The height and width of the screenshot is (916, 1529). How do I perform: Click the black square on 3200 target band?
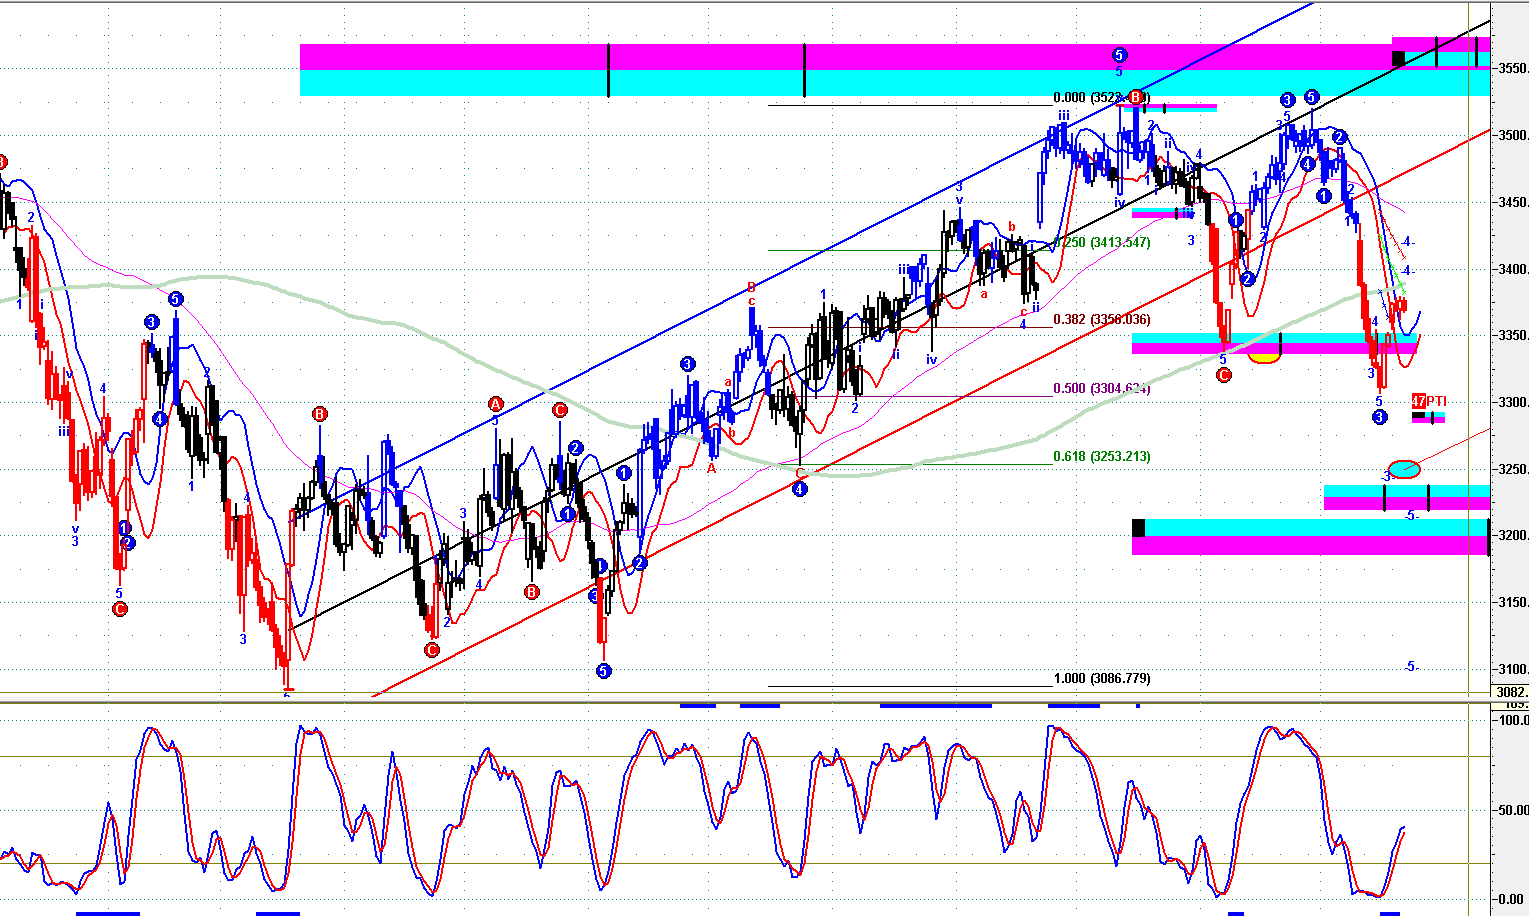click(x=1138, y=528)
